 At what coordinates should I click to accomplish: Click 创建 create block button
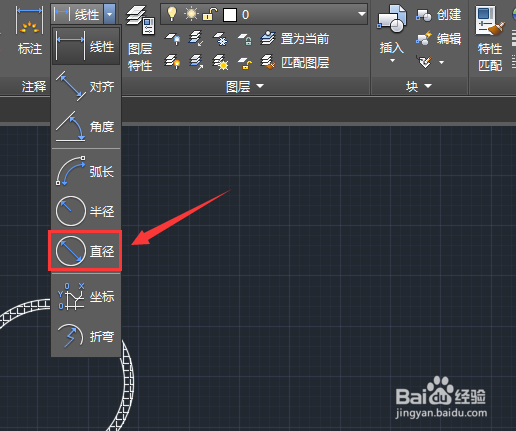point(439,15)
